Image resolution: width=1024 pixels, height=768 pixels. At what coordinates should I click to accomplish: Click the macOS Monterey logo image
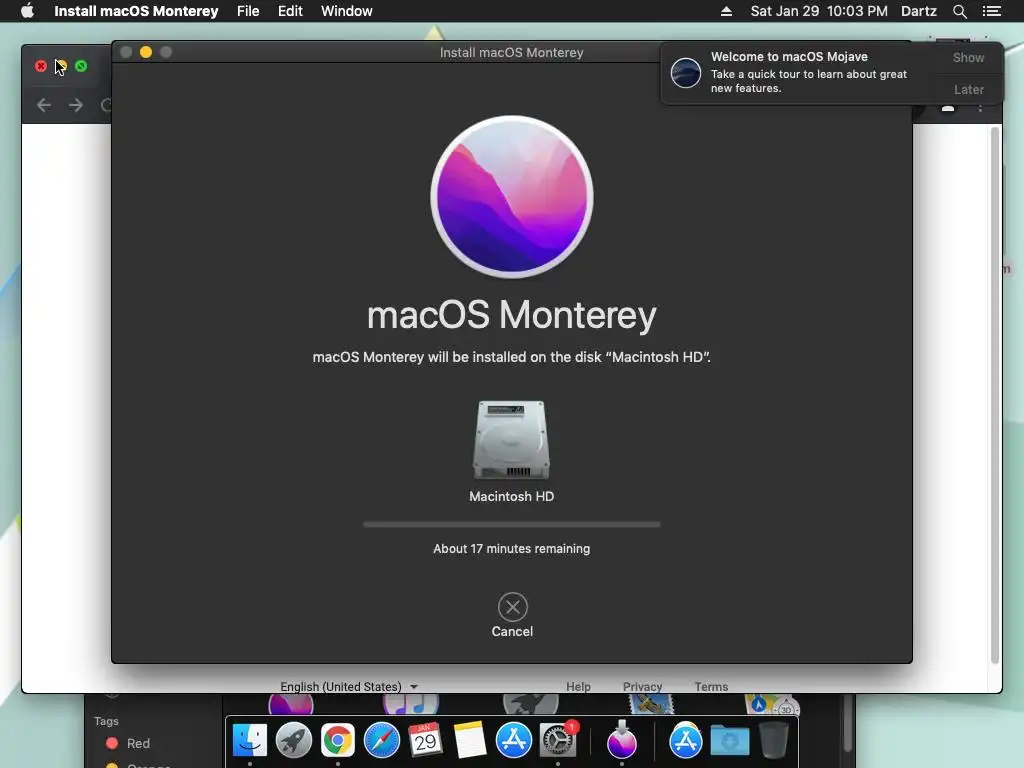coord(512,197)
